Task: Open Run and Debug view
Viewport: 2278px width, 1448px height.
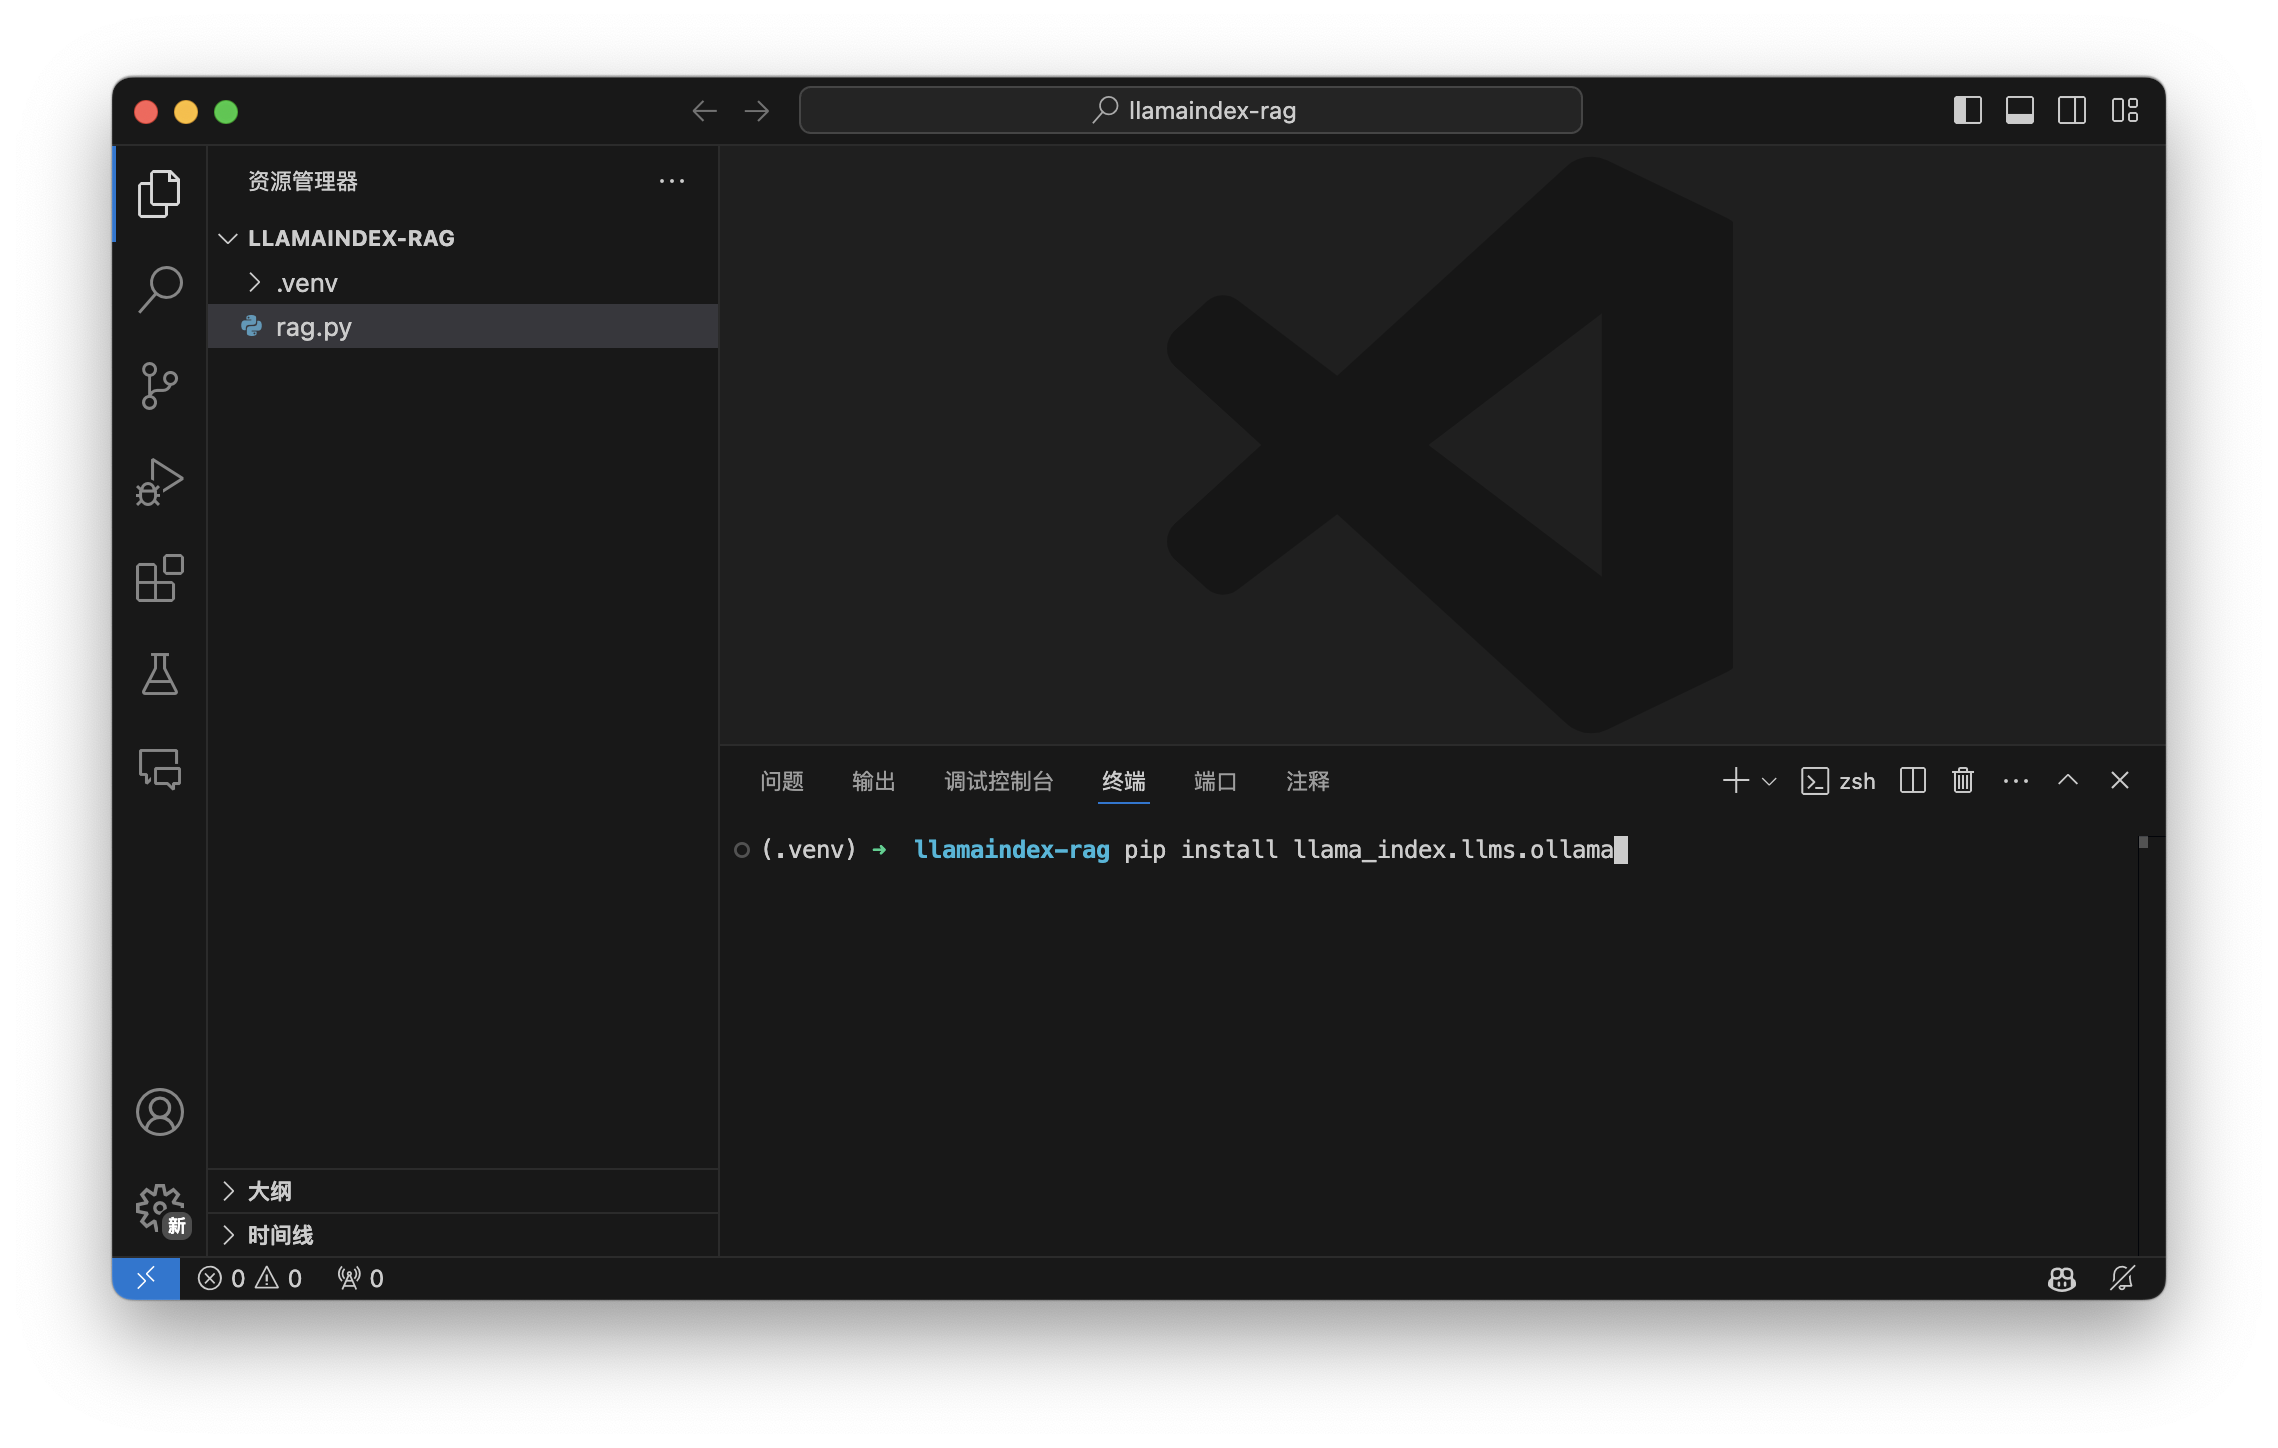Action: [x=160, y=481]
